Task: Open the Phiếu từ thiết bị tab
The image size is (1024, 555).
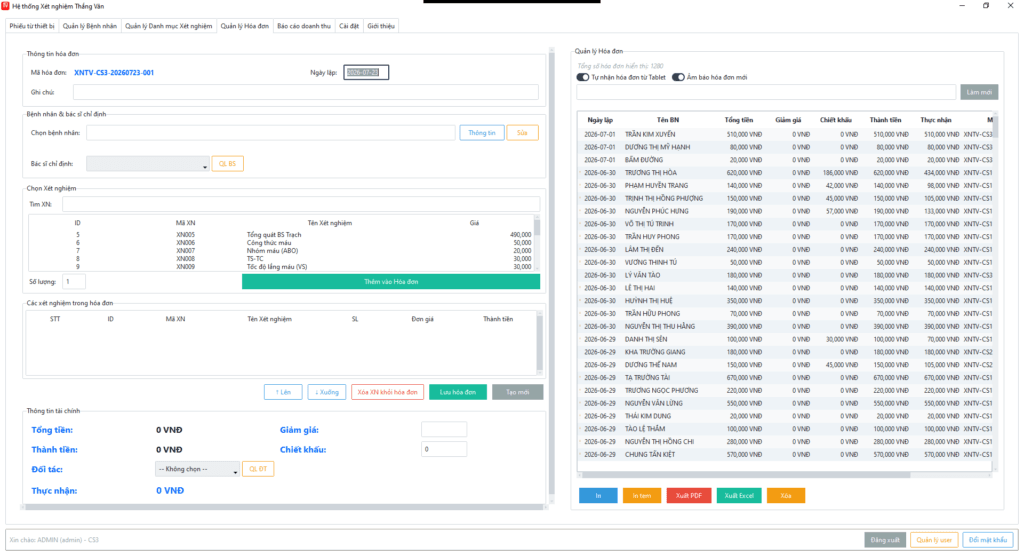Action: pyautogui.click(x=32, y=26)
